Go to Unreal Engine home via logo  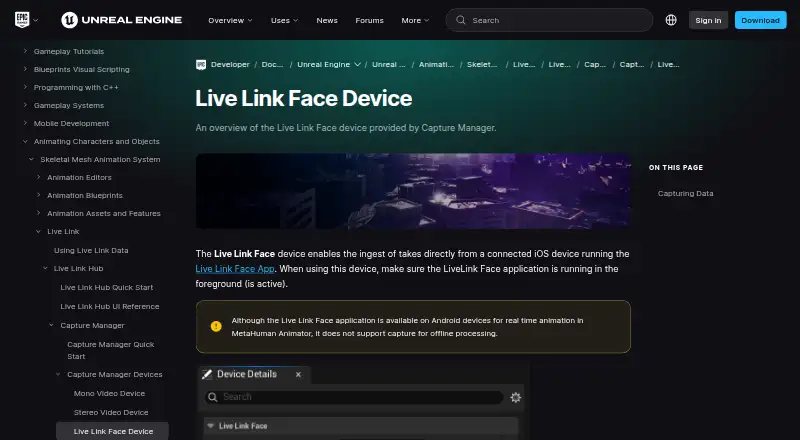tap(121, 20)
